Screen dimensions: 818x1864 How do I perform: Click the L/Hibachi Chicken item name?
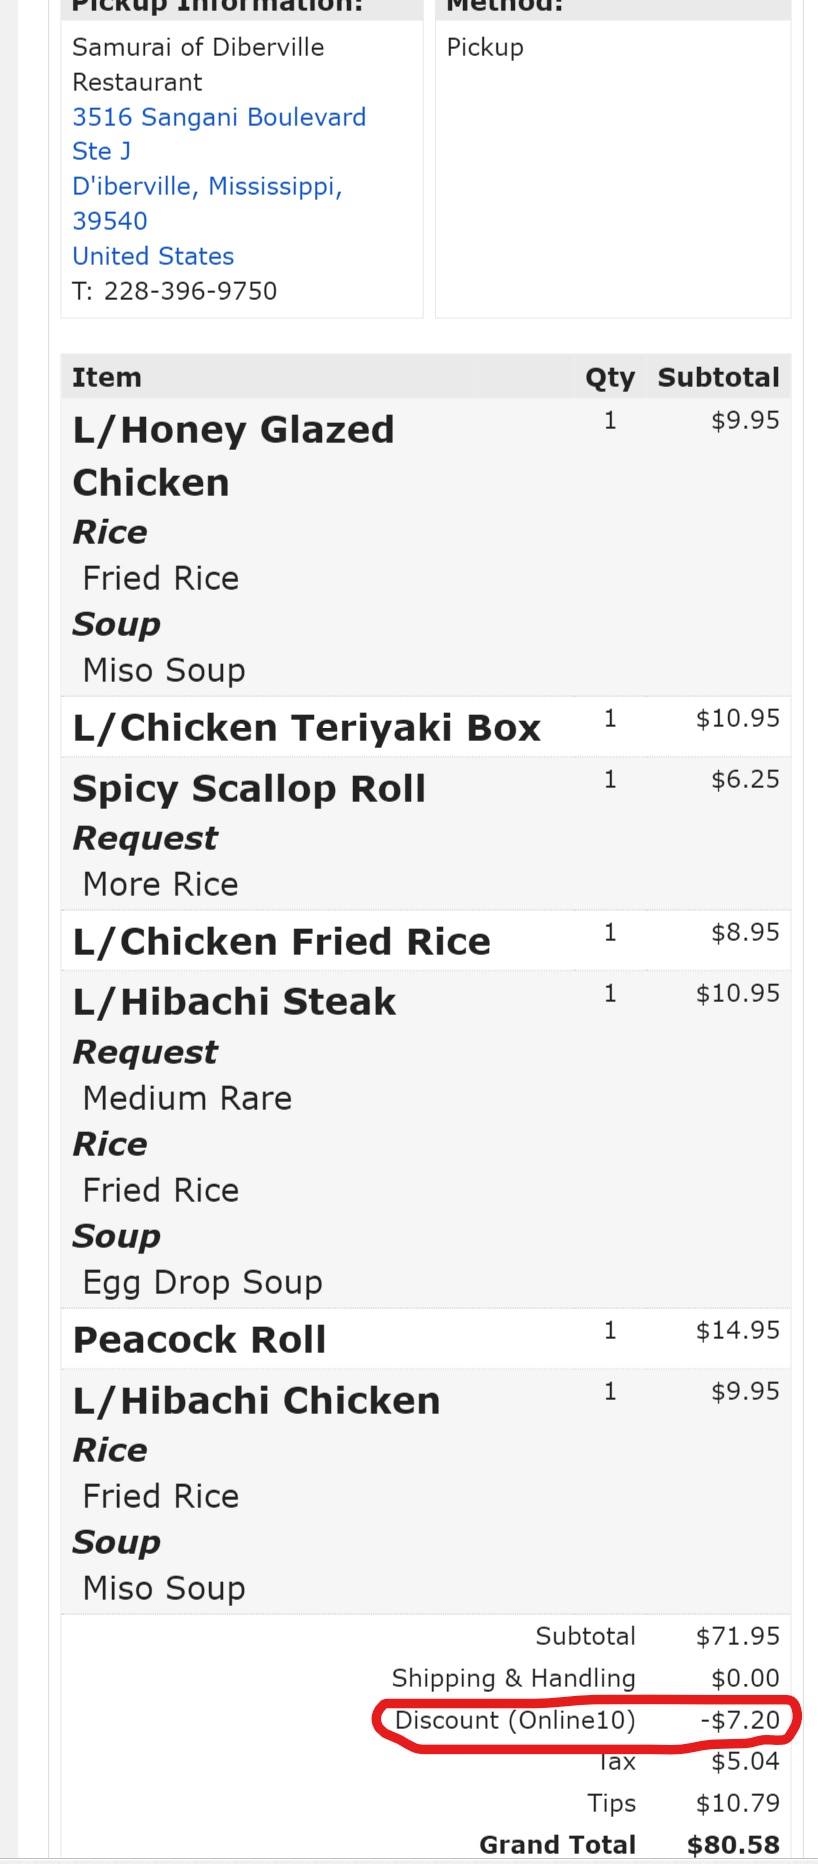[256, 1401]
